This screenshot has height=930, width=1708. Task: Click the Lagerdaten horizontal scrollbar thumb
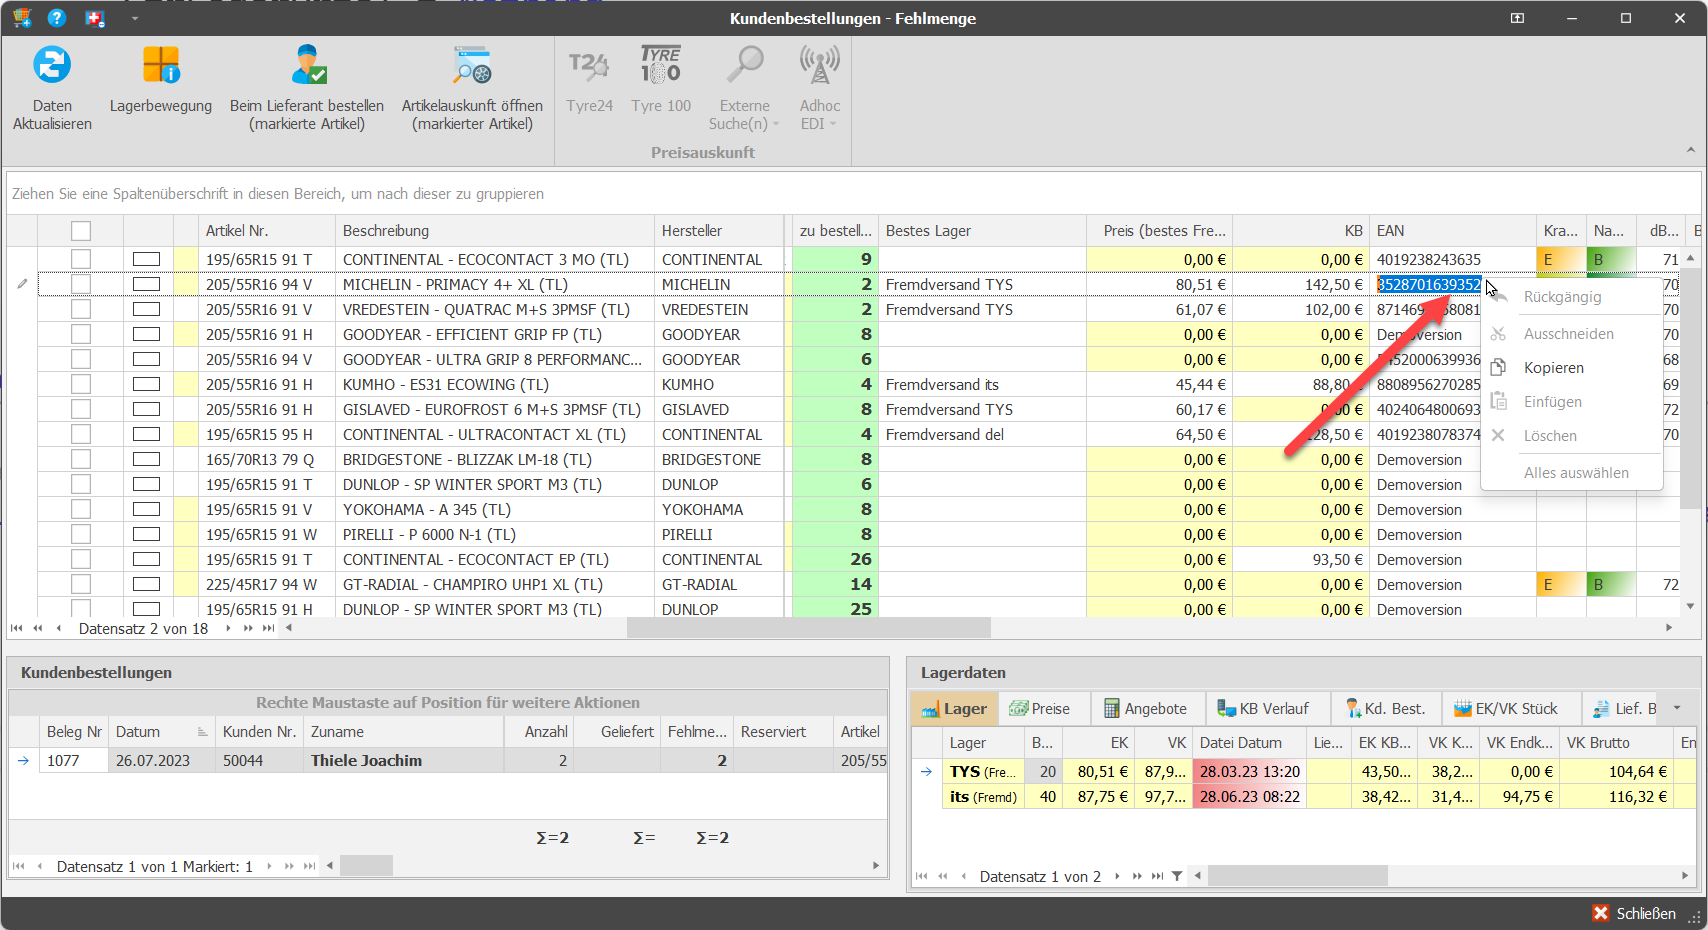click(x=1297, y=876)
